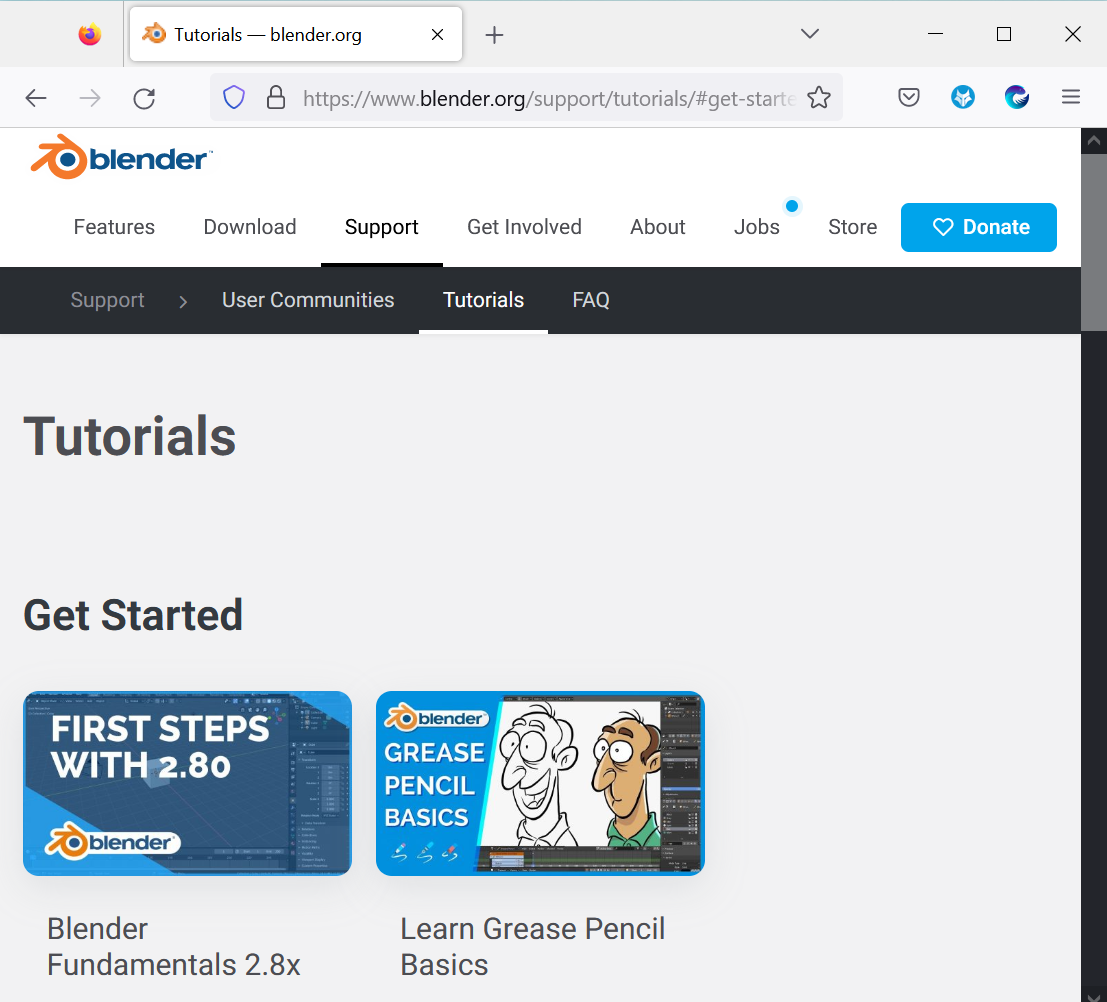This screenshot has height=1002, width=1107.
Task: Save the page to Pocket
Action: click(x=909, y=97)
